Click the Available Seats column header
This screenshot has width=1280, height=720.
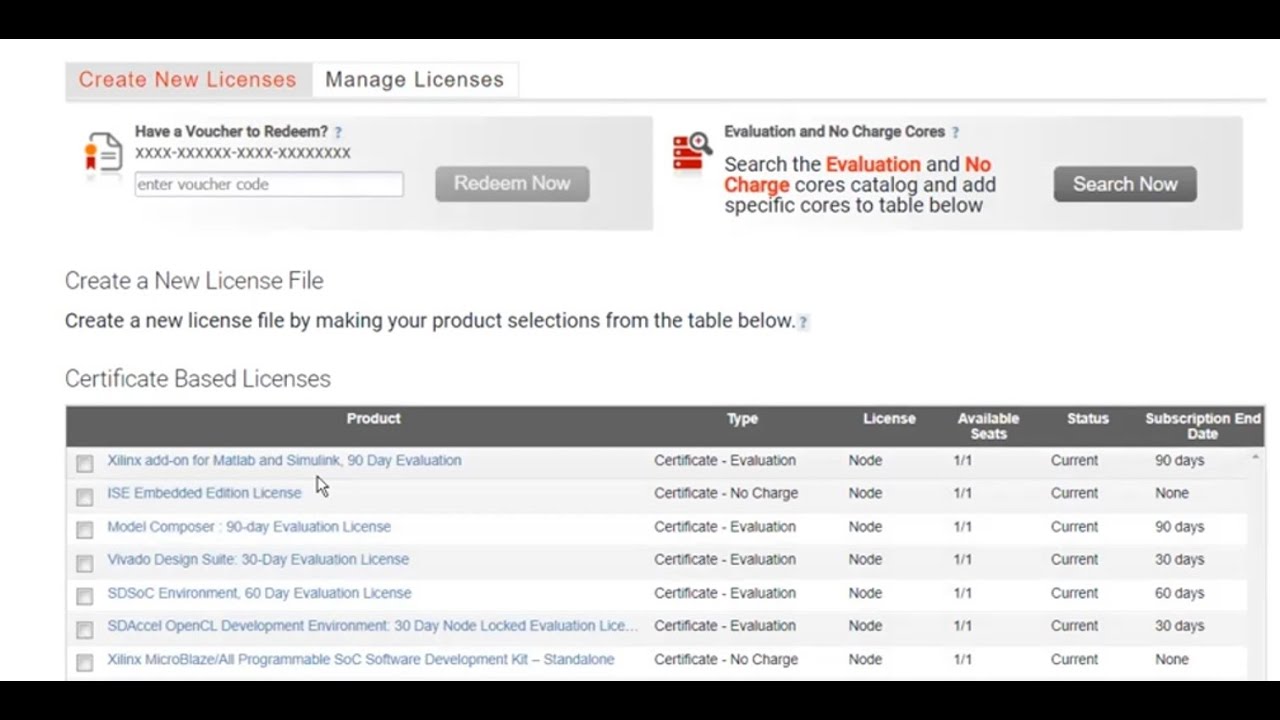pyautogui.click(x=988, y=426)
